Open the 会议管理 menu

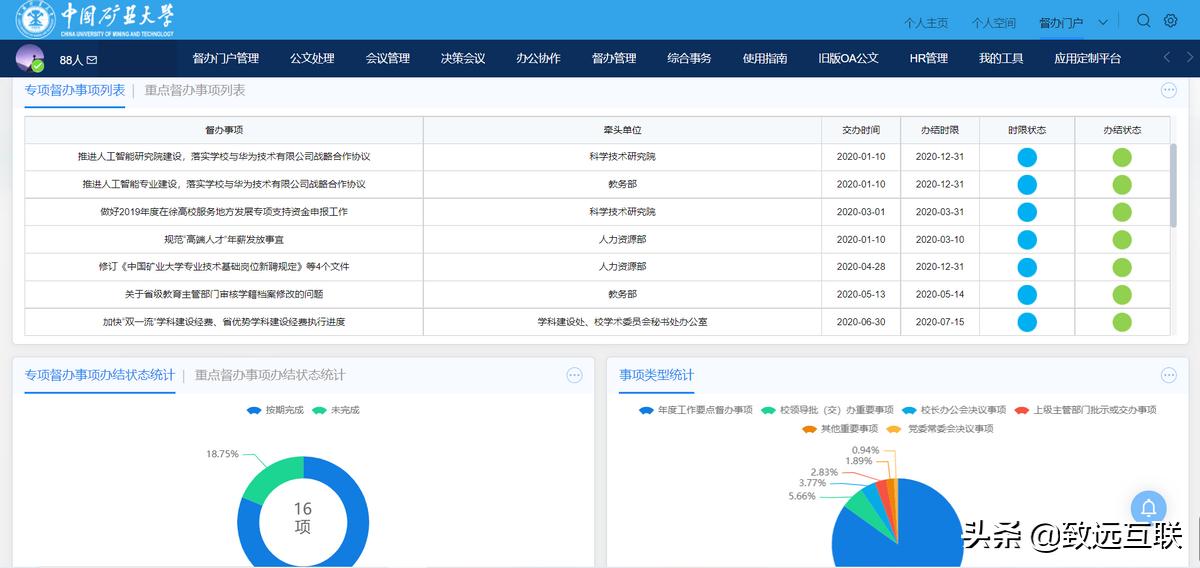pos(388,58)
